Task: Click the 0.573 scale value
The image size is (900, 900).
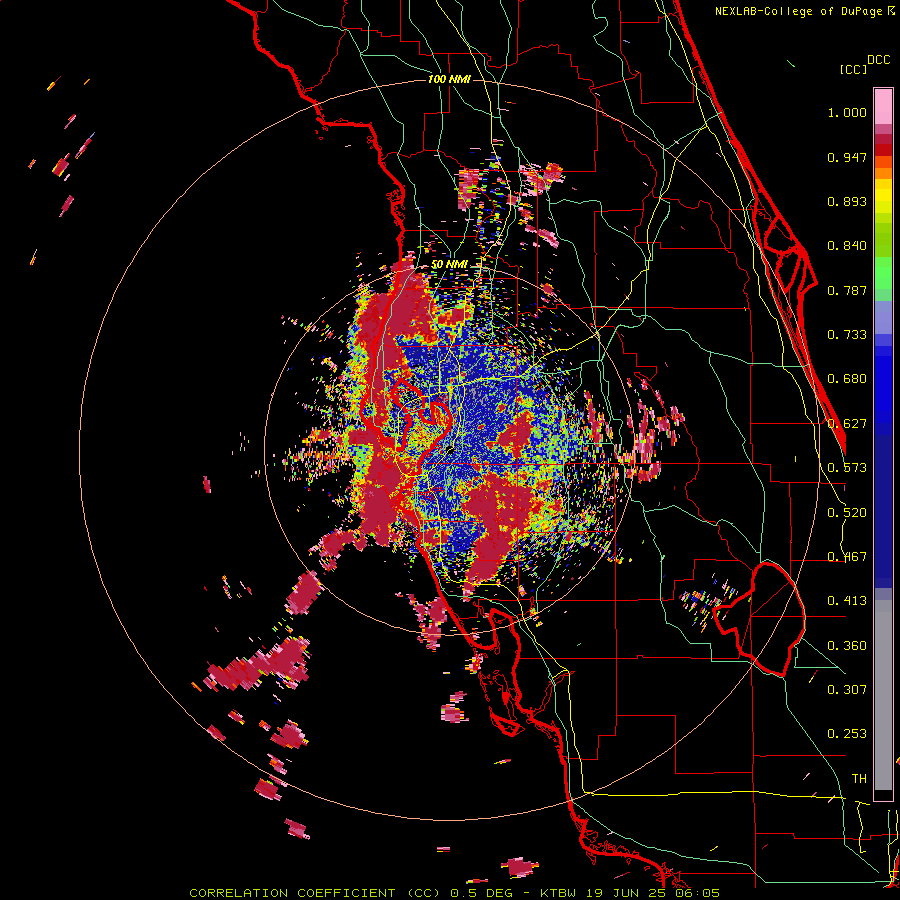Action: [847, 468]
